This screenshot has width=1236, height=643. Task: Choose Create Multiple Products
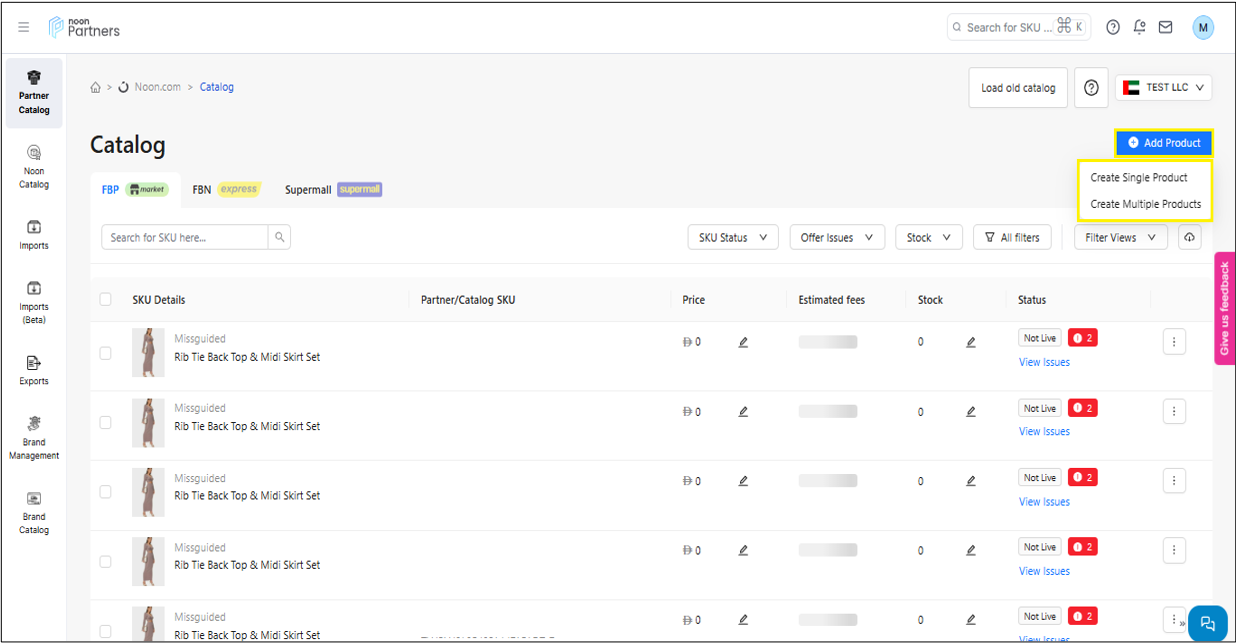(1145, 204)
